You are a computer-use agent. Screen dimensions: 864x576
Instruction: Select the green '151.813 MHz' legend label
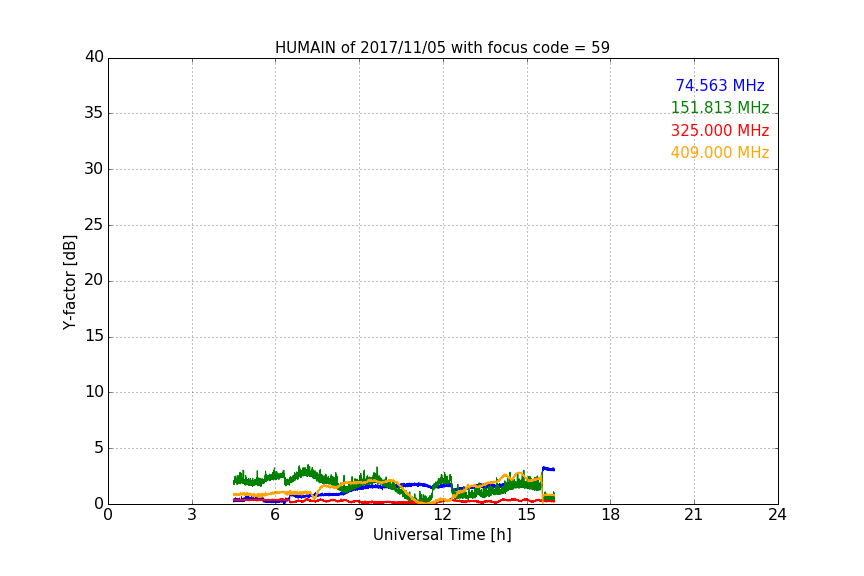click(720, 107)
